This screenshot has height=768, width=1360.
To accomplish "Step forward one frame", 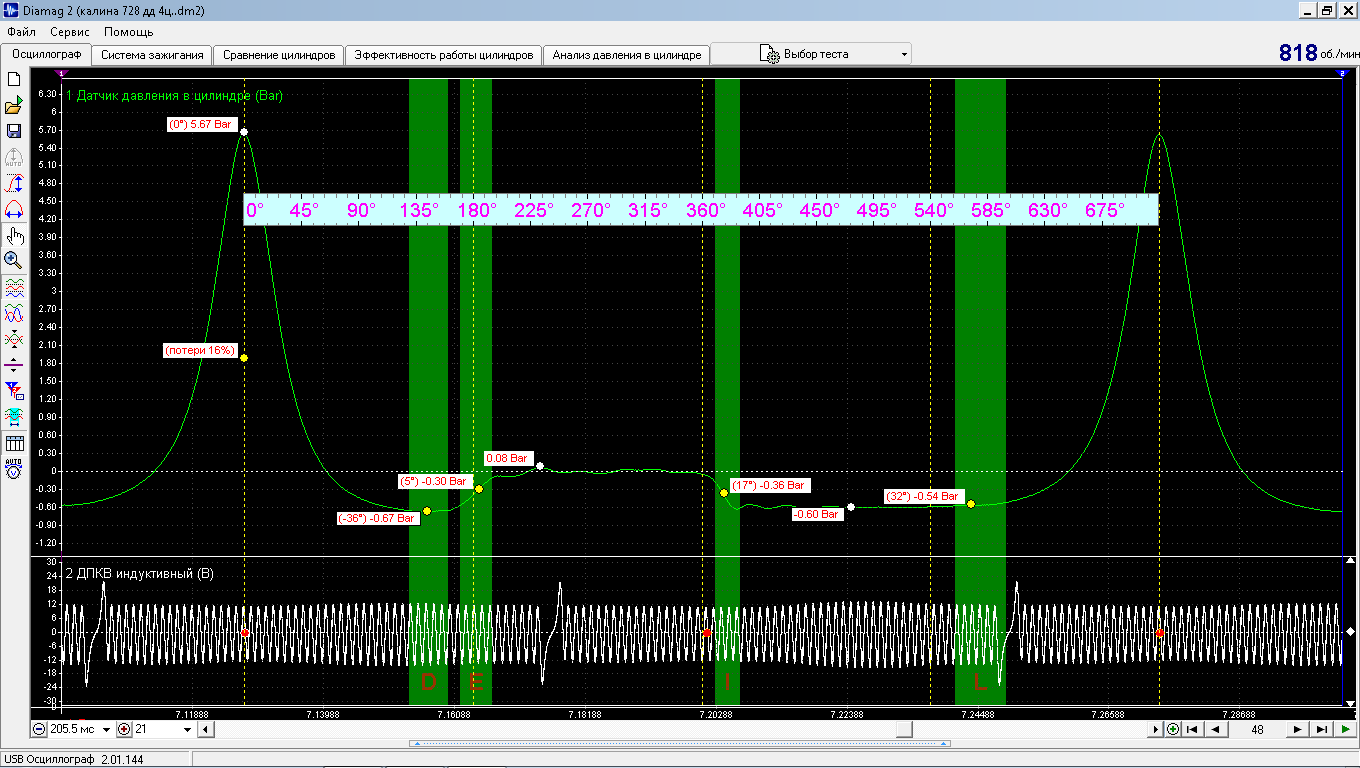I will [x=1298, y=729].
